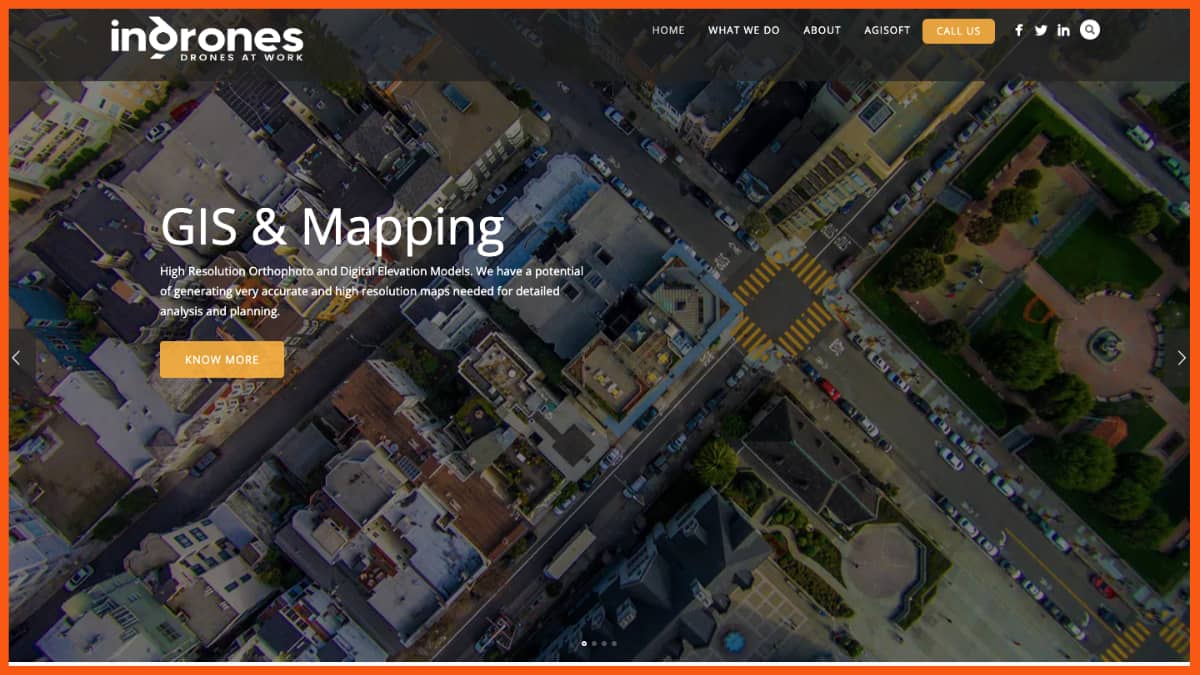Screen dimensions: 1200x675
Task: Click the Indrones logo
Action: (x=207, y=39)
